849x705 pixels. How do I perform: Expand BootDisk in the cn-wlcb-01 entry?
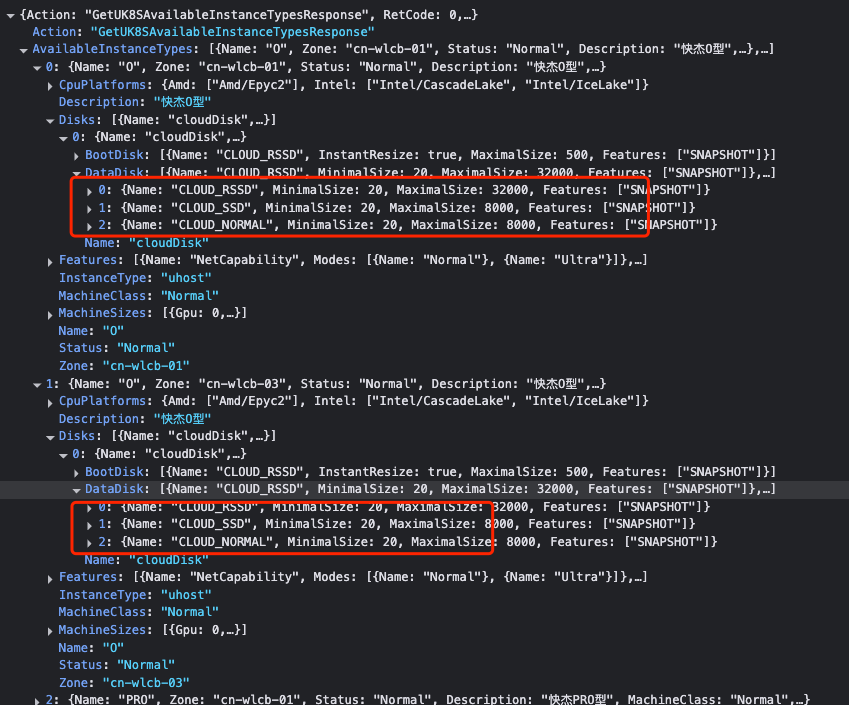pyautogui.click(x=76, y=156)
